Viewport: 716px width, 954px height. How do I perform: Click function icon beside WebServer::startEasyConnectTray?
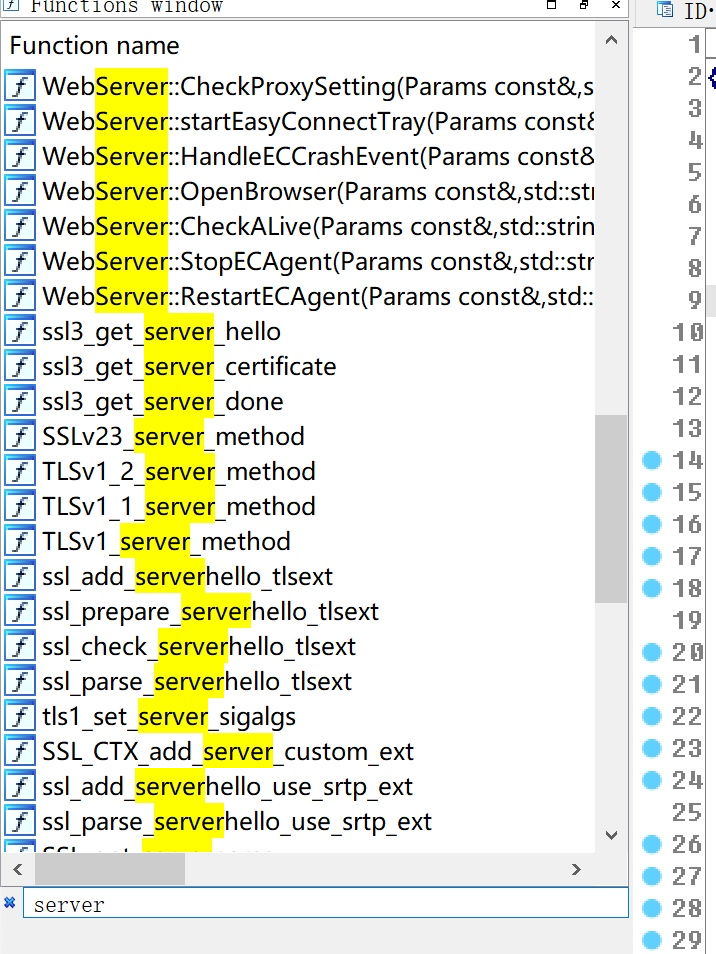(20, 120)
